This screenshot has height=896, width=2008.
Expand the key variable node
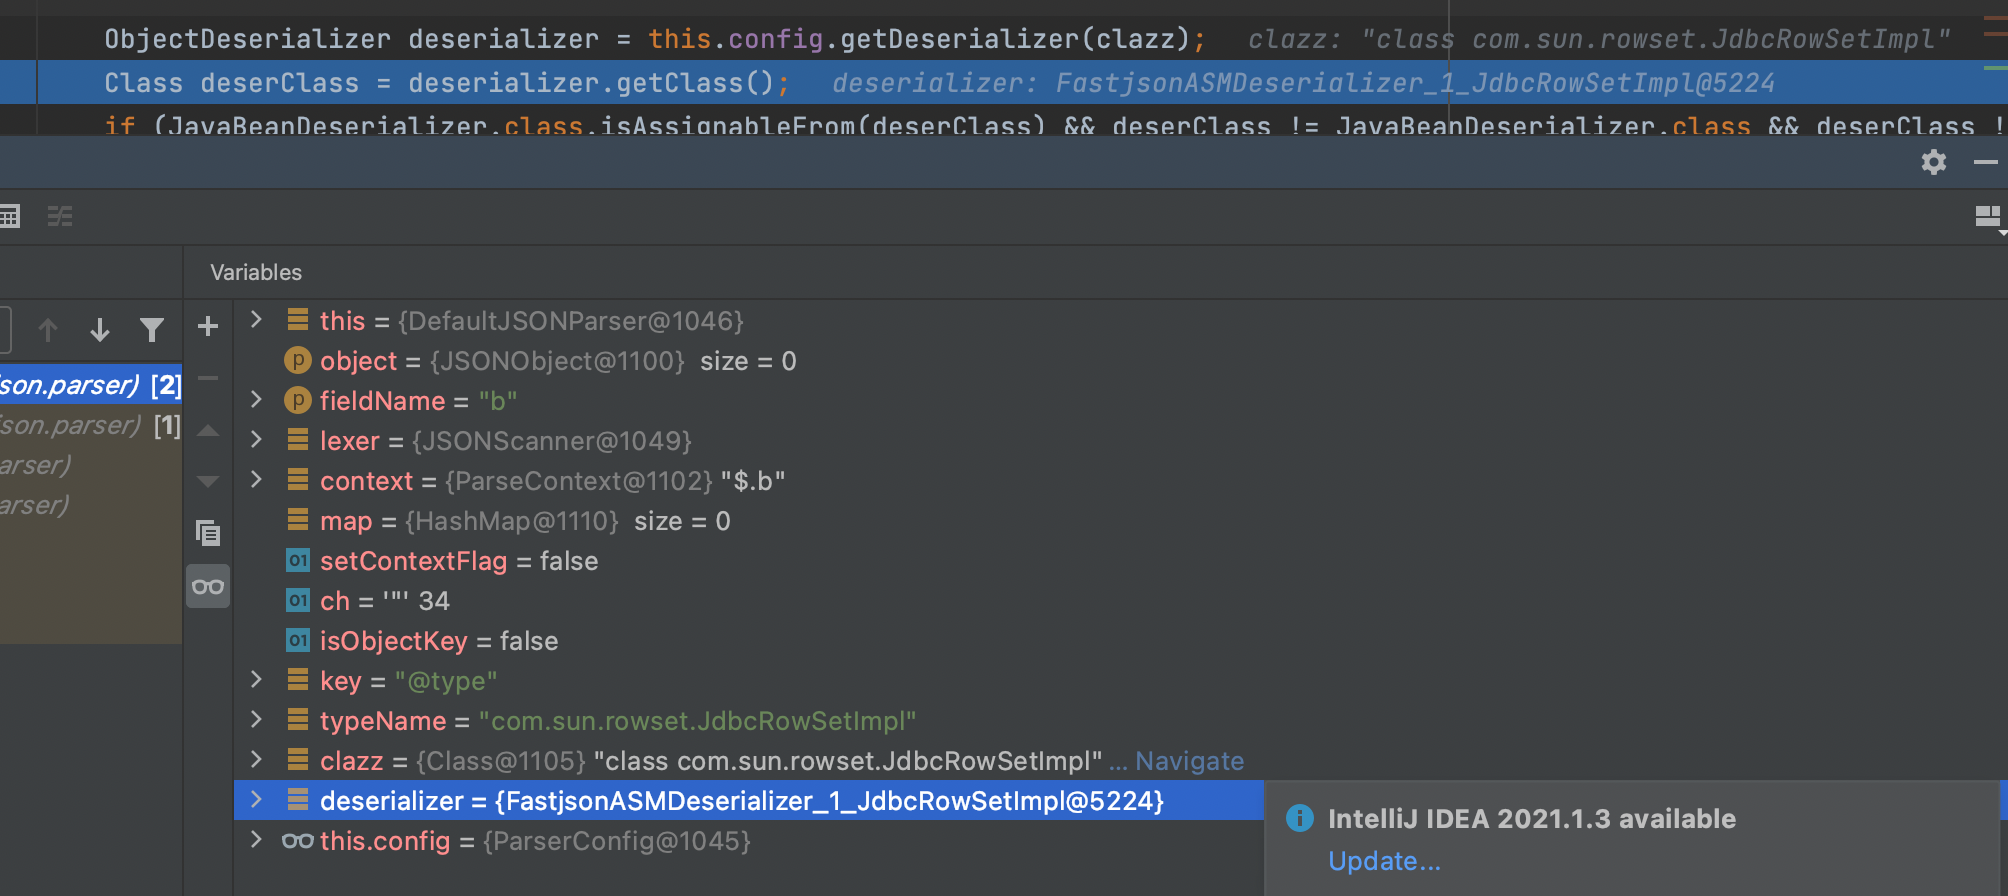pyautogui.click(x=257, y=680)
